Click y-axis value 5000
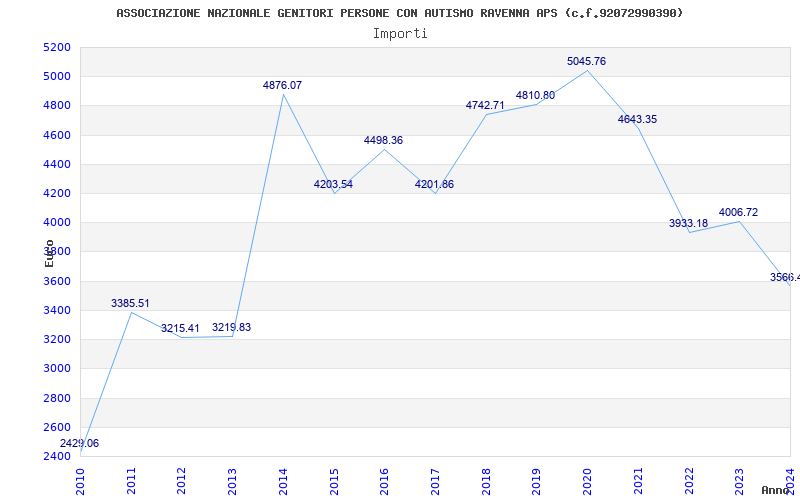 pos(58,77)
